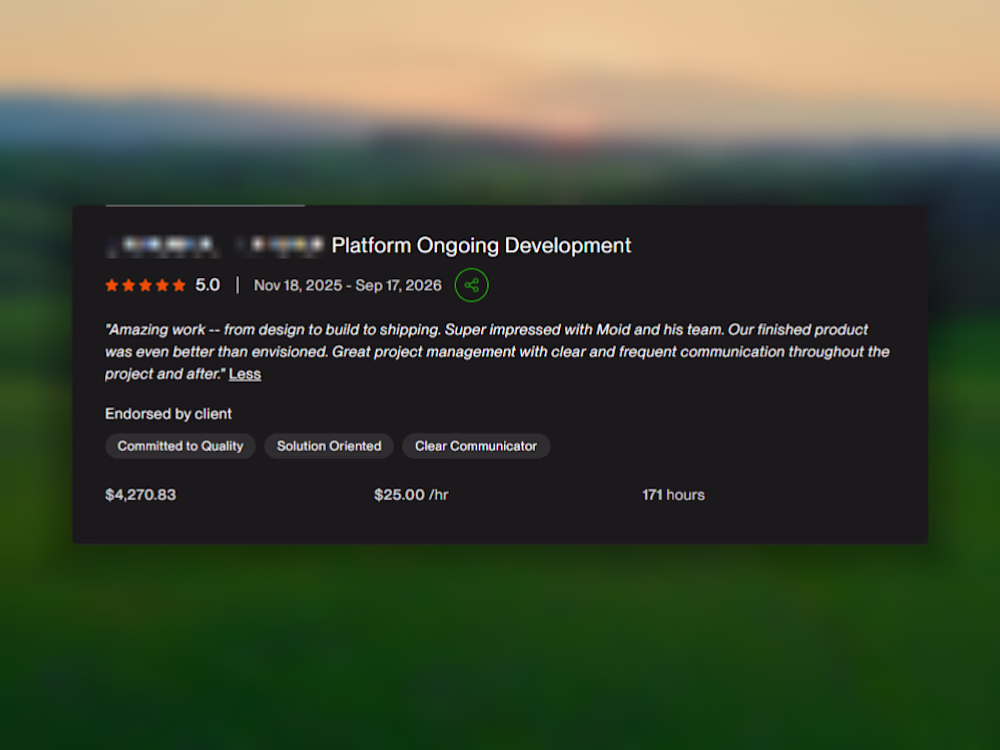Select the Clear Communicator tag
1000x750 pixels.
pyautogui.click(x=476, y=446)
